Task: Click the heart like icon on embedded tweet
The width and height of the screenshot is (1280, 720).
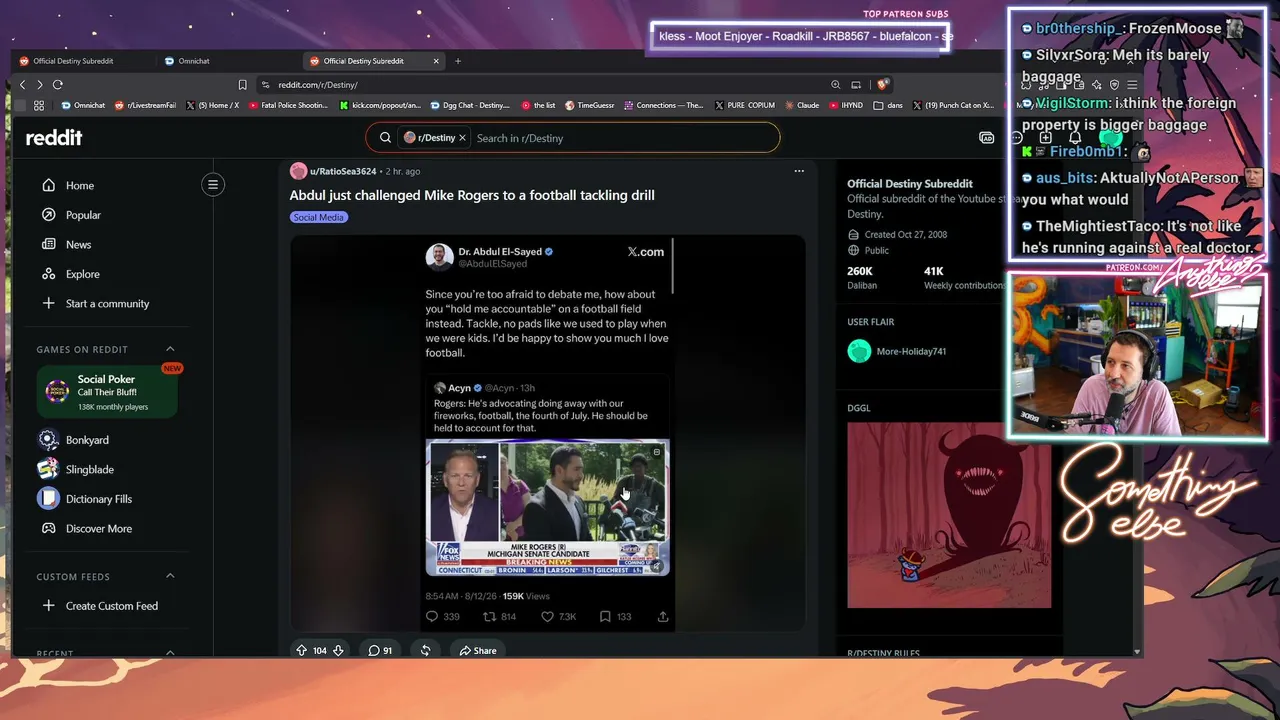Action: pyautogui.click(x=547, y=617)
